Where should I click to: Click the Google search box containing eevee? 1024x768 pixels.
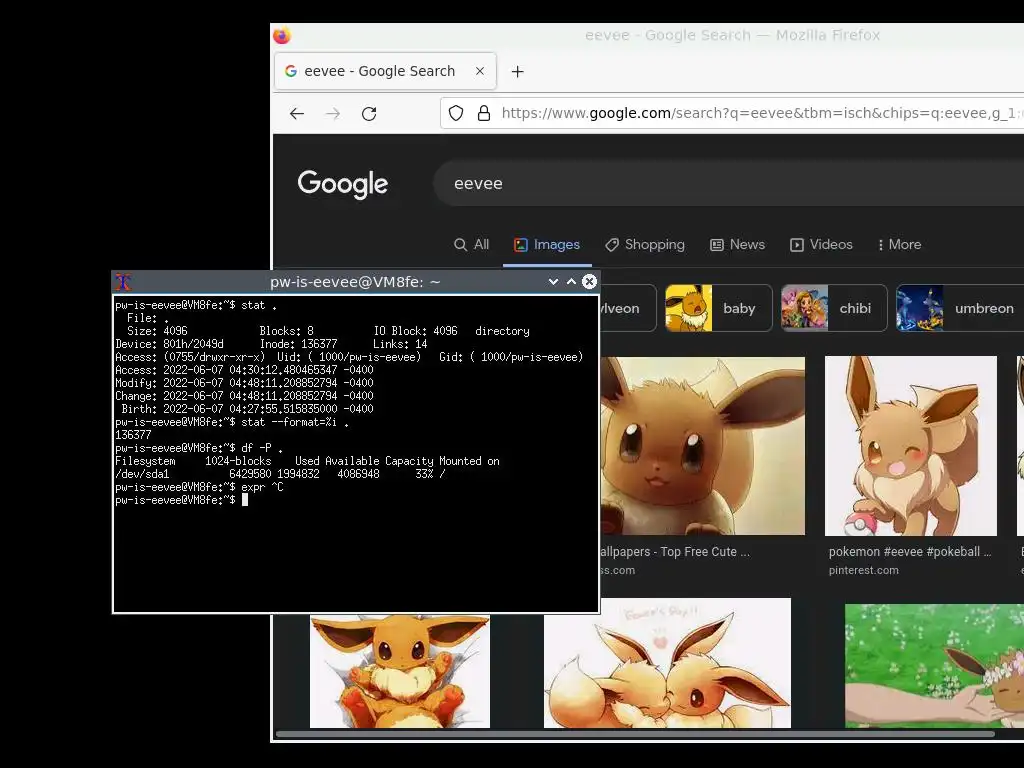tap(728, 184)
